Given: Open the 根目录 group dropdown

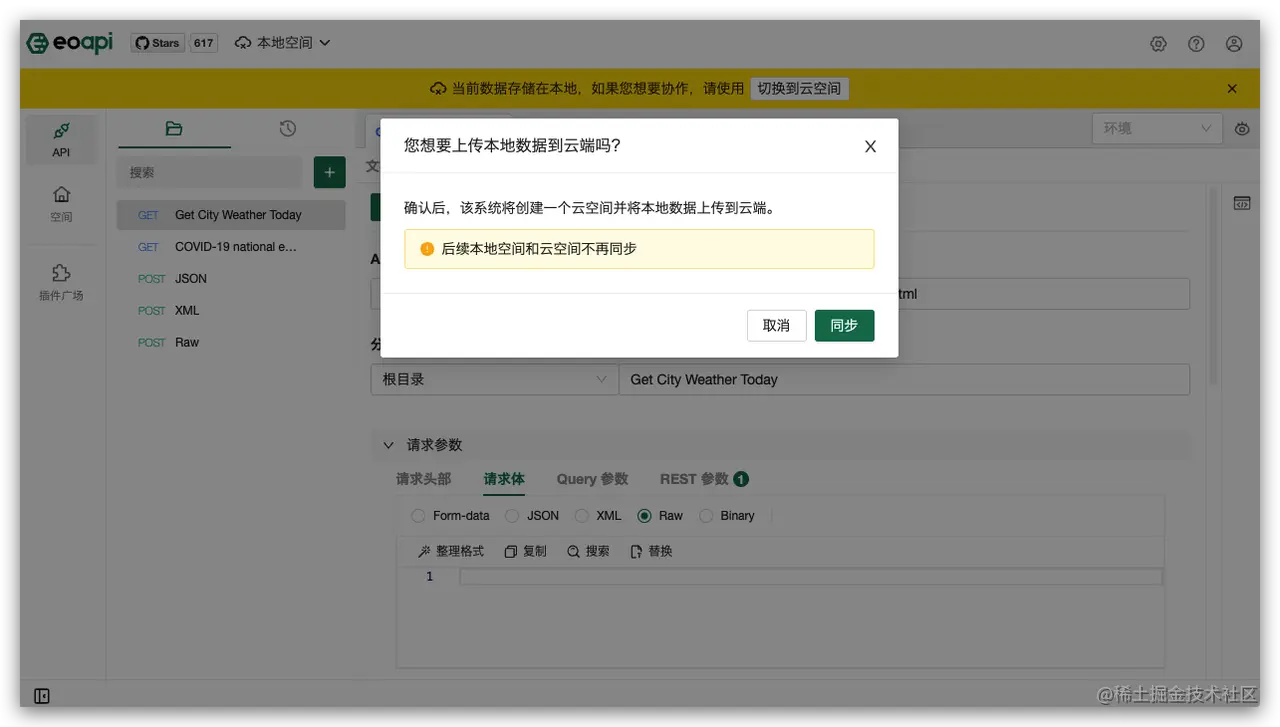Looking at the screenshot, I should [494, 380].
